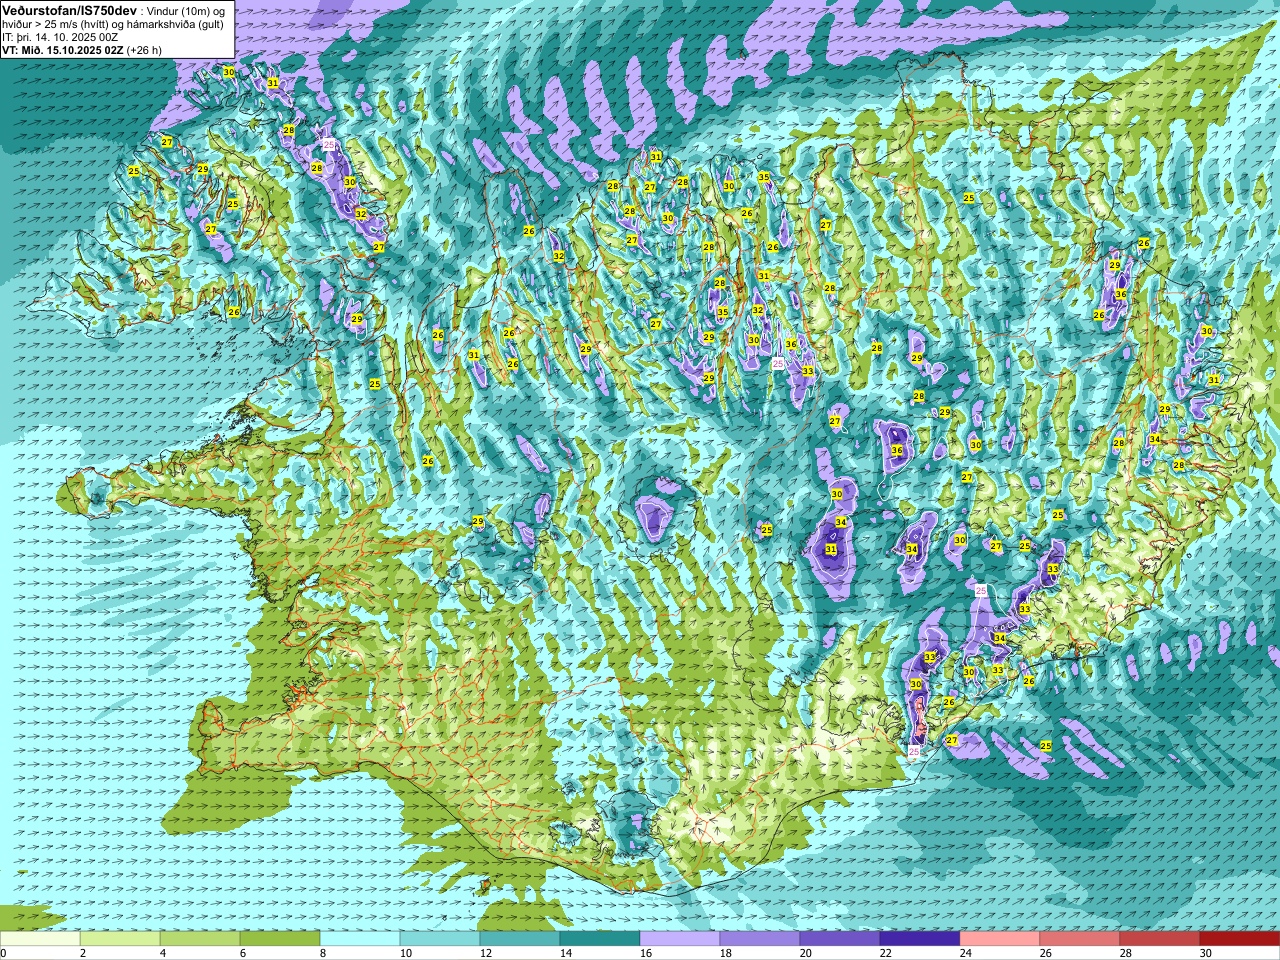Select the 6–8 olive green color scale swatch
This screenshot has width=1280, height=960.
280,938
